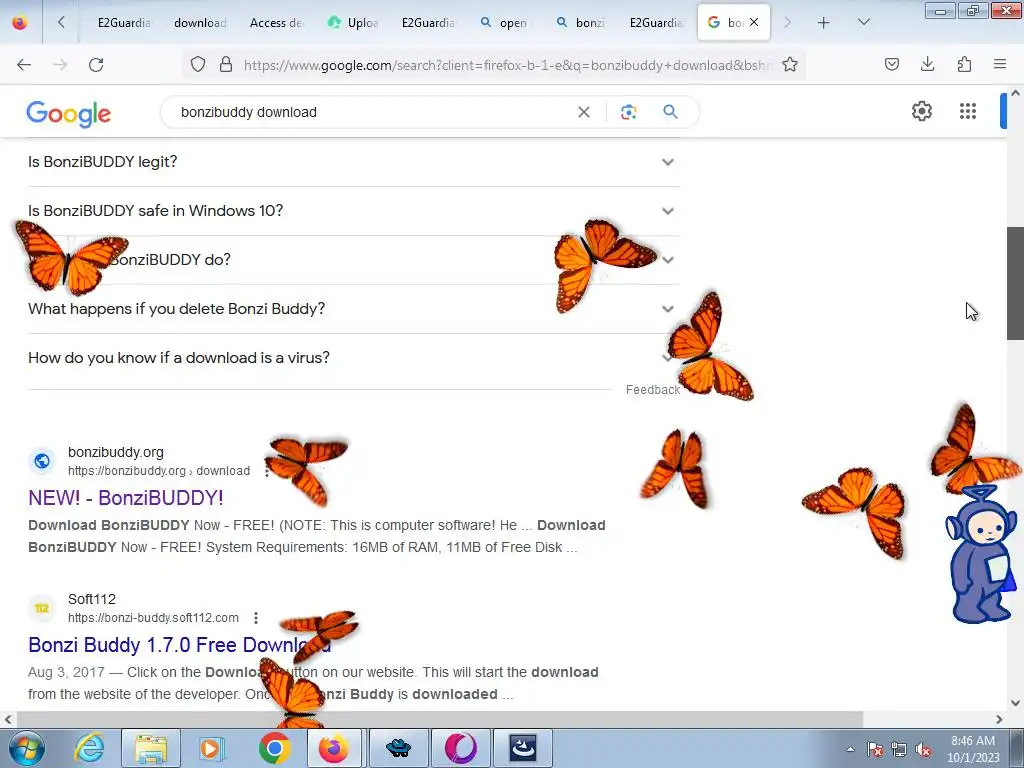Screen dimensions: 1024x768
Task: Bookmark this page with the star
Action: 790,65
